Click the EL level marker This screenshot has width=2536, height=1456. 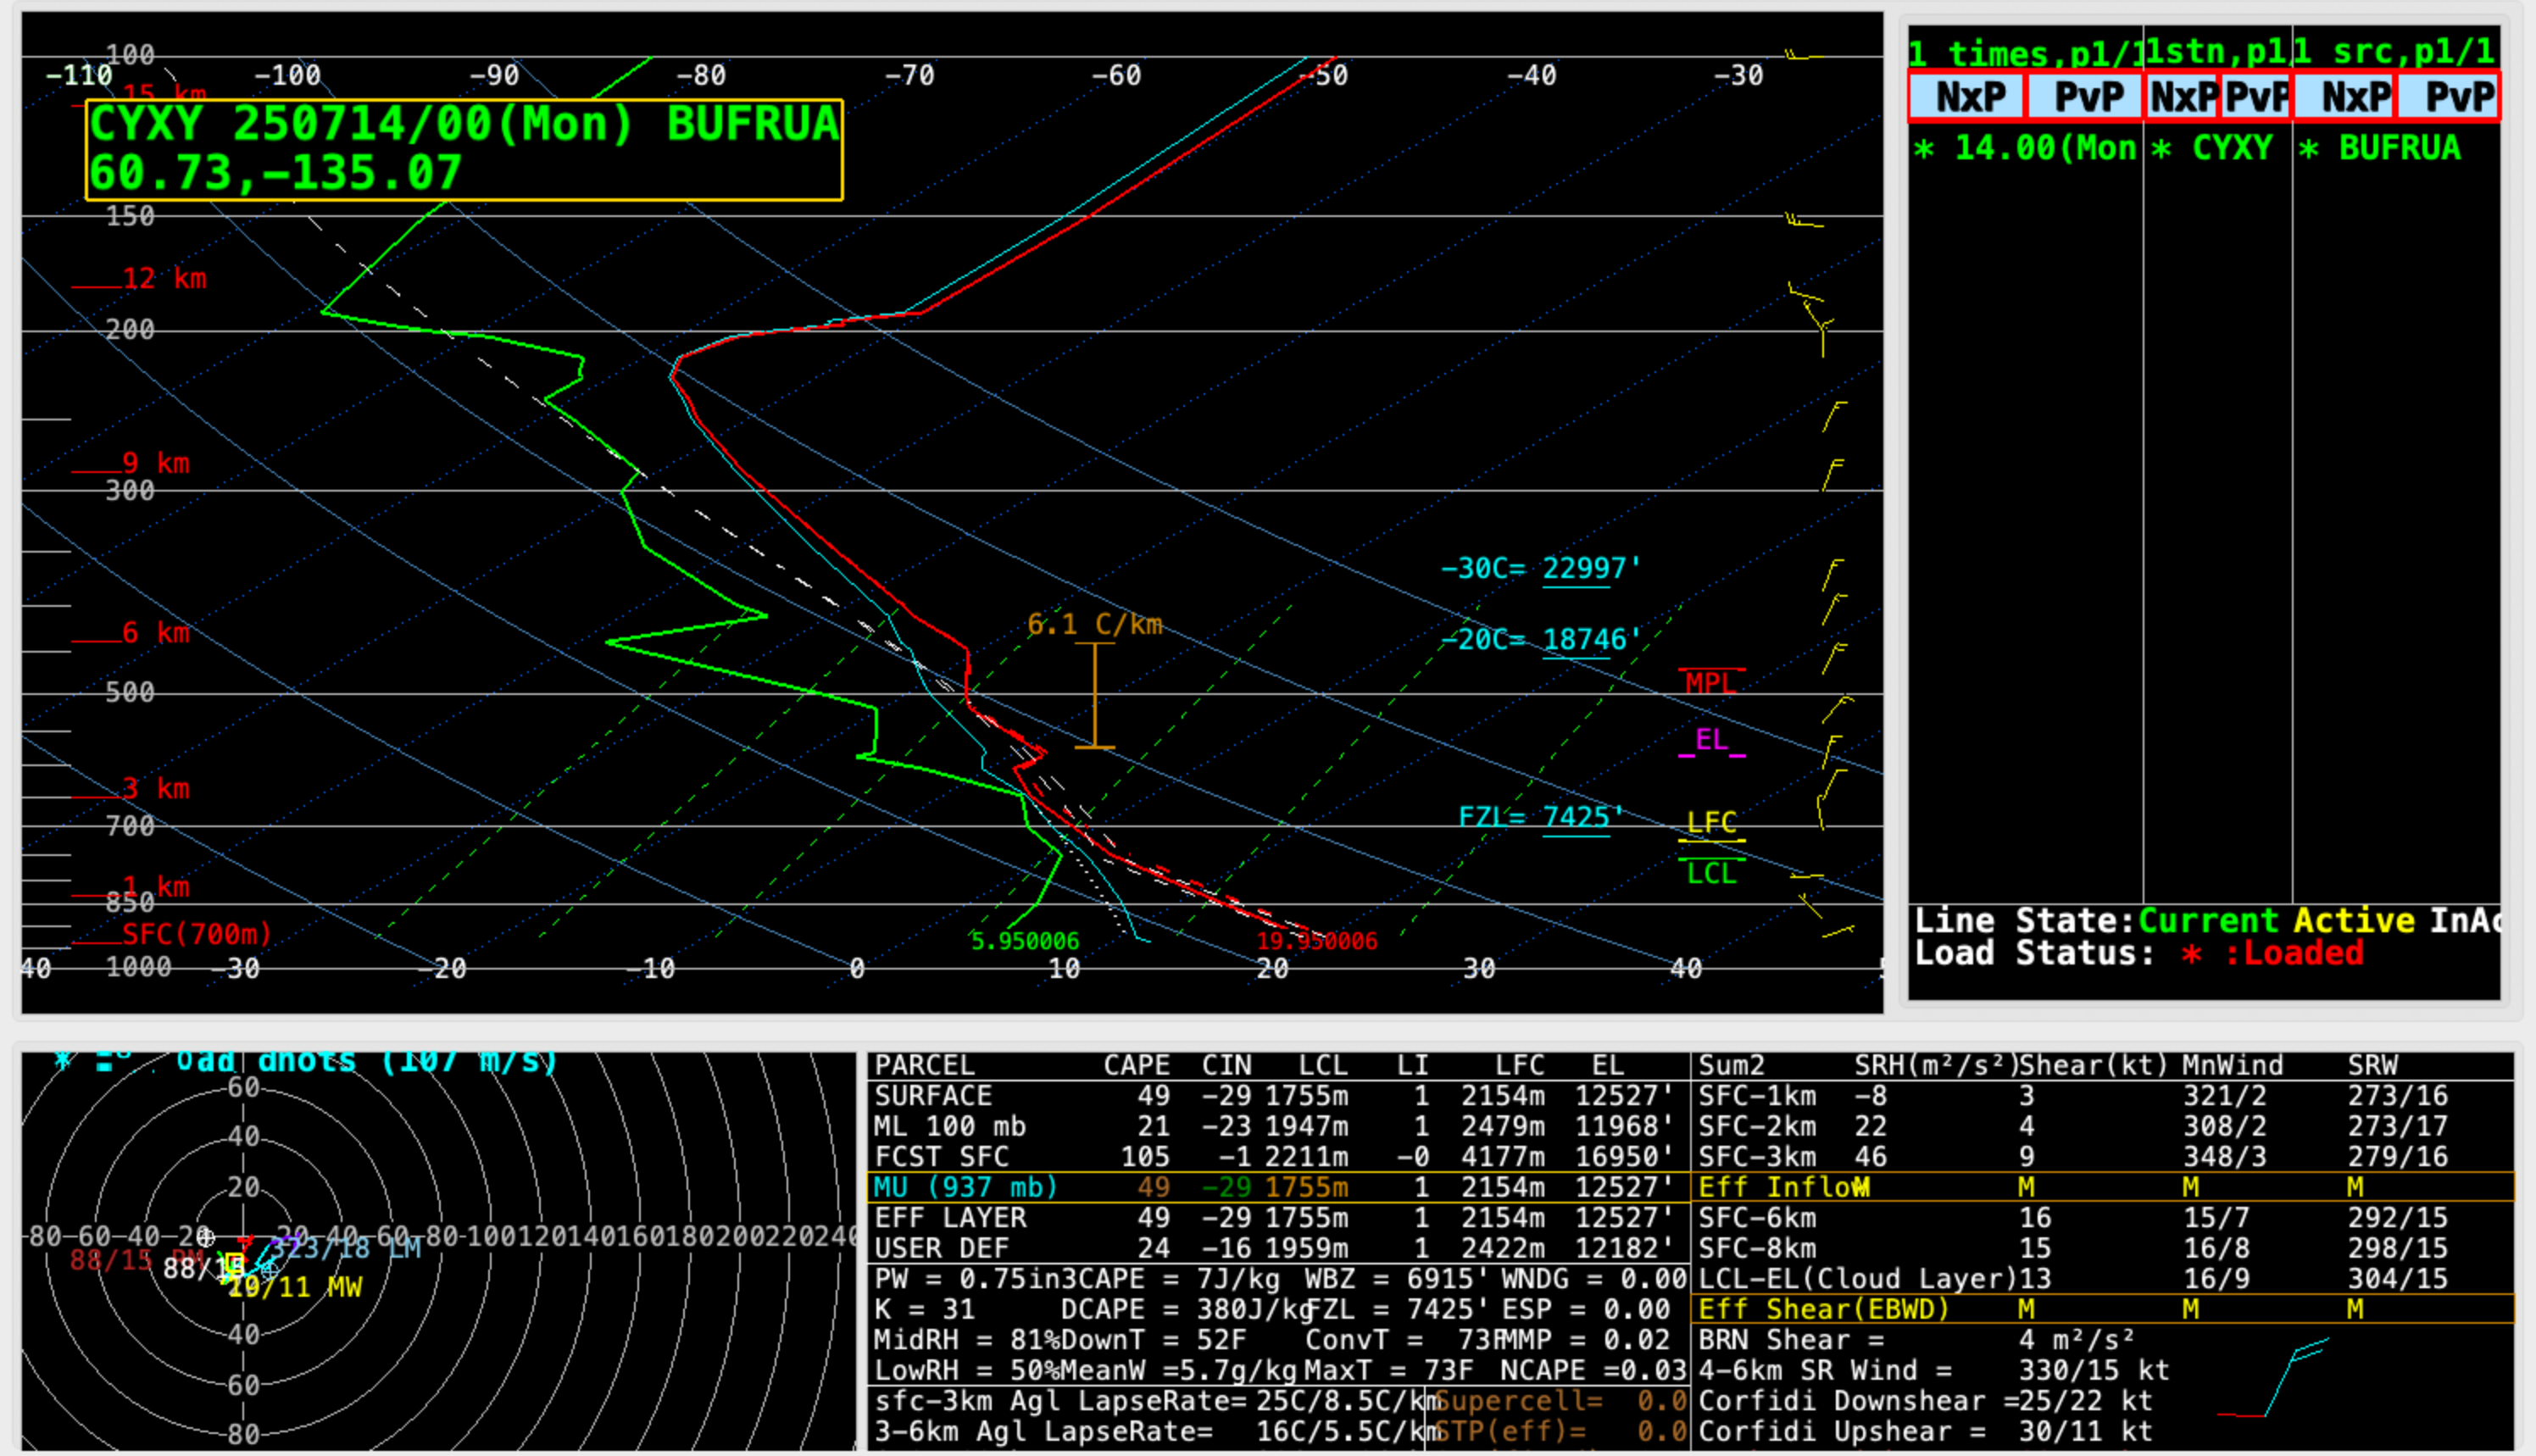pyautogui.click(x=1711, y=741)
